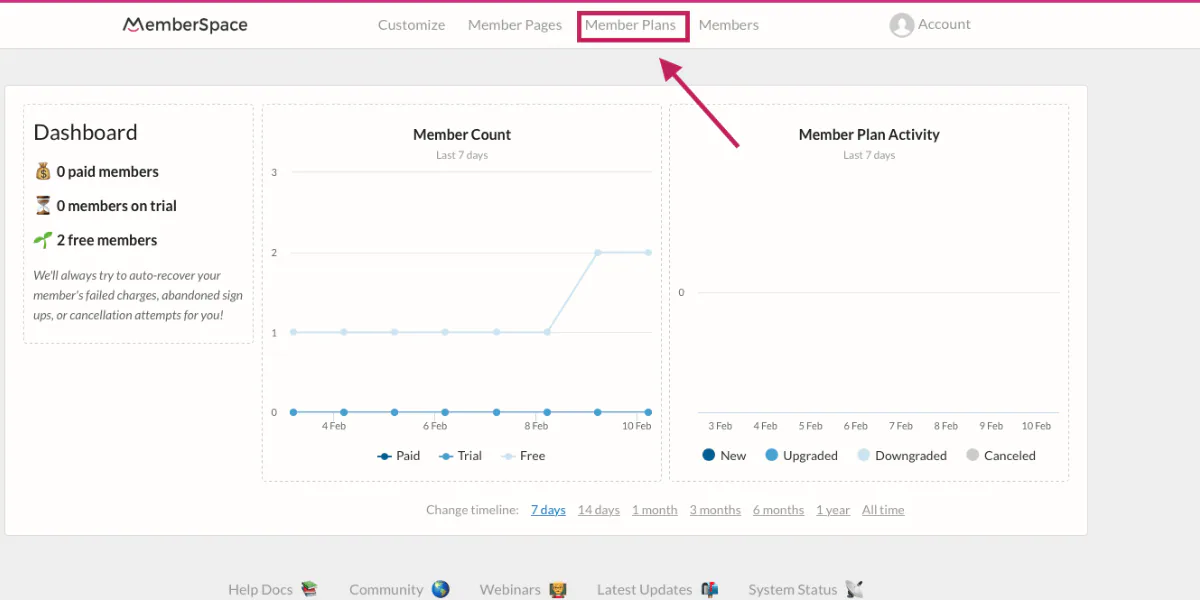Toggle the Downgraded legend item
1200x600 pixels.
point(902,455)
